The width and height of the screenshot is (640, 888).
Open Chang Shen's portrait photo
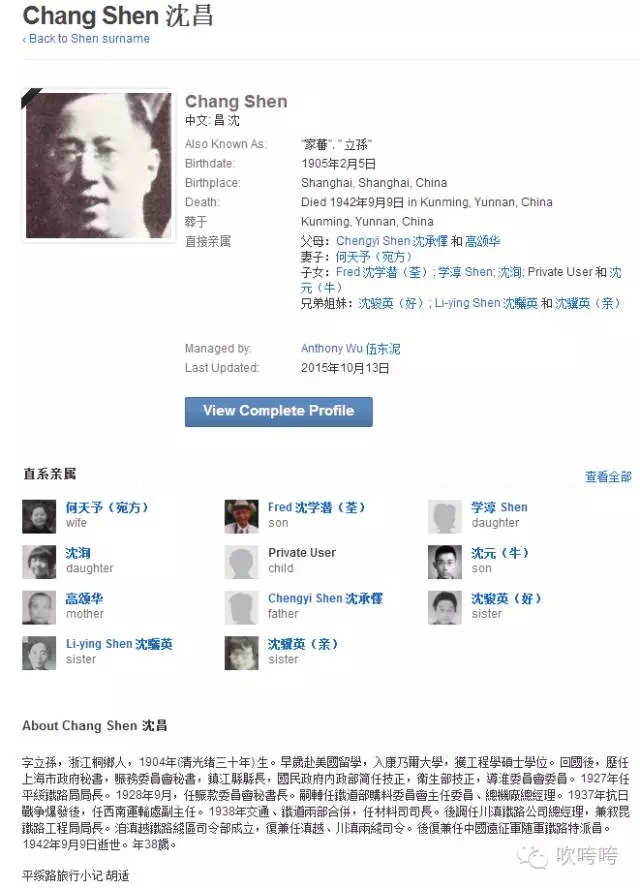98,165
